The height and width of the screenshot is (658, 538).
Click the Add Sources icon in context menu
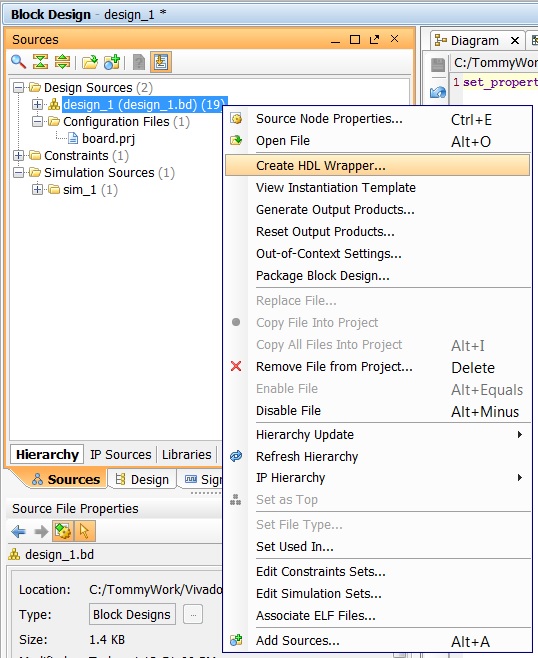[236, 640]
